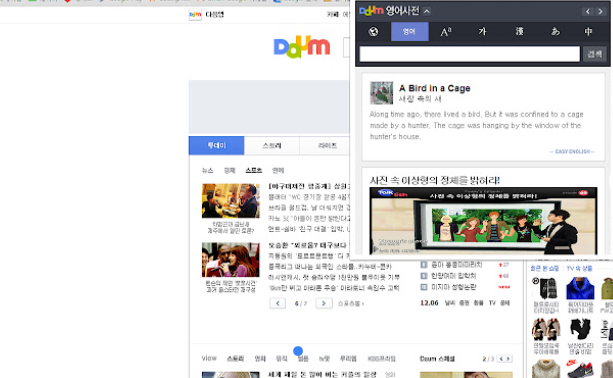Switch to the 스토리 main tab
613x378 pixels.
pos(272,145)
